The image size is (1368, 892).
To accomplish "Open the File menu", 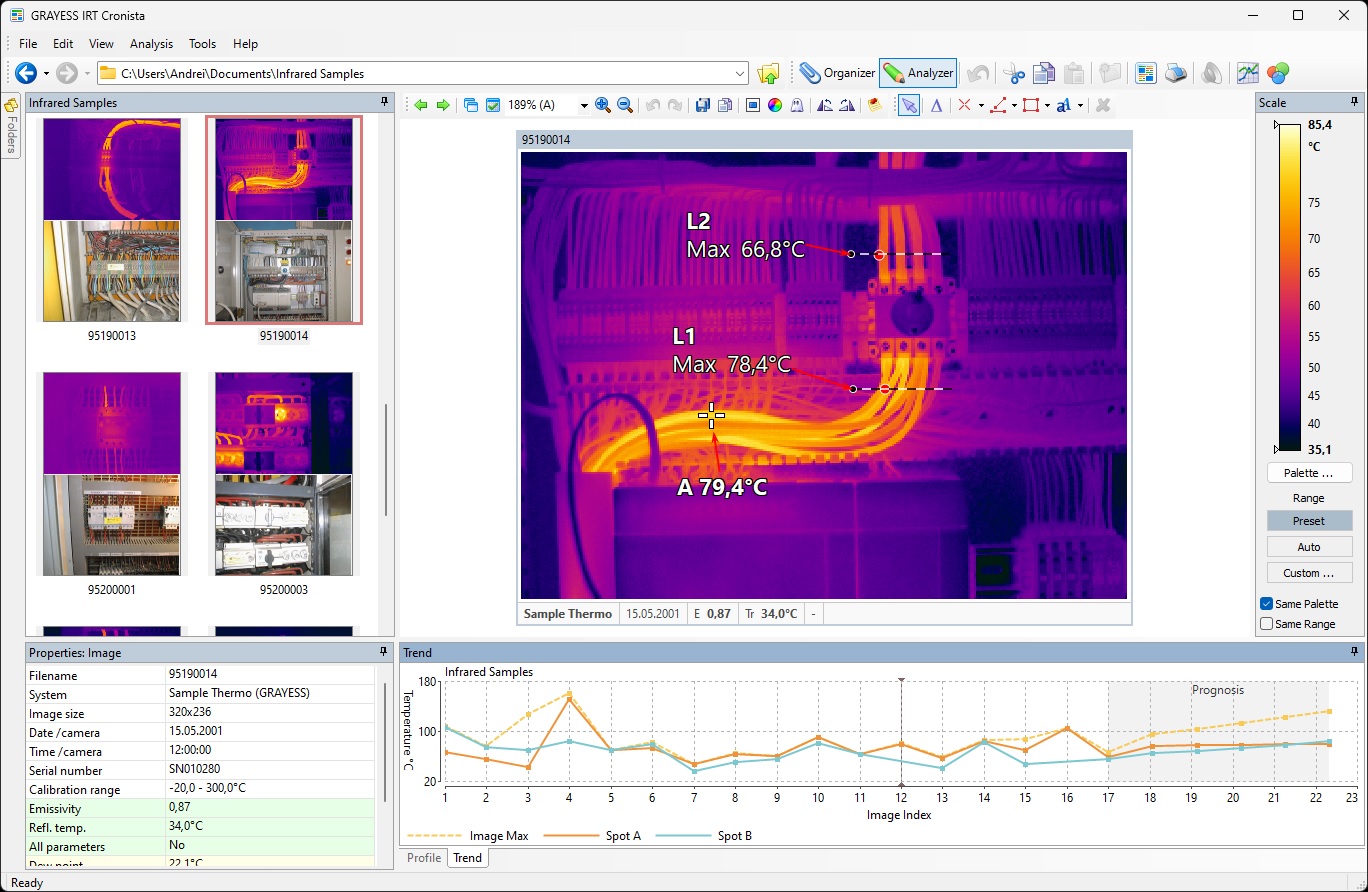I will [28, 44].
